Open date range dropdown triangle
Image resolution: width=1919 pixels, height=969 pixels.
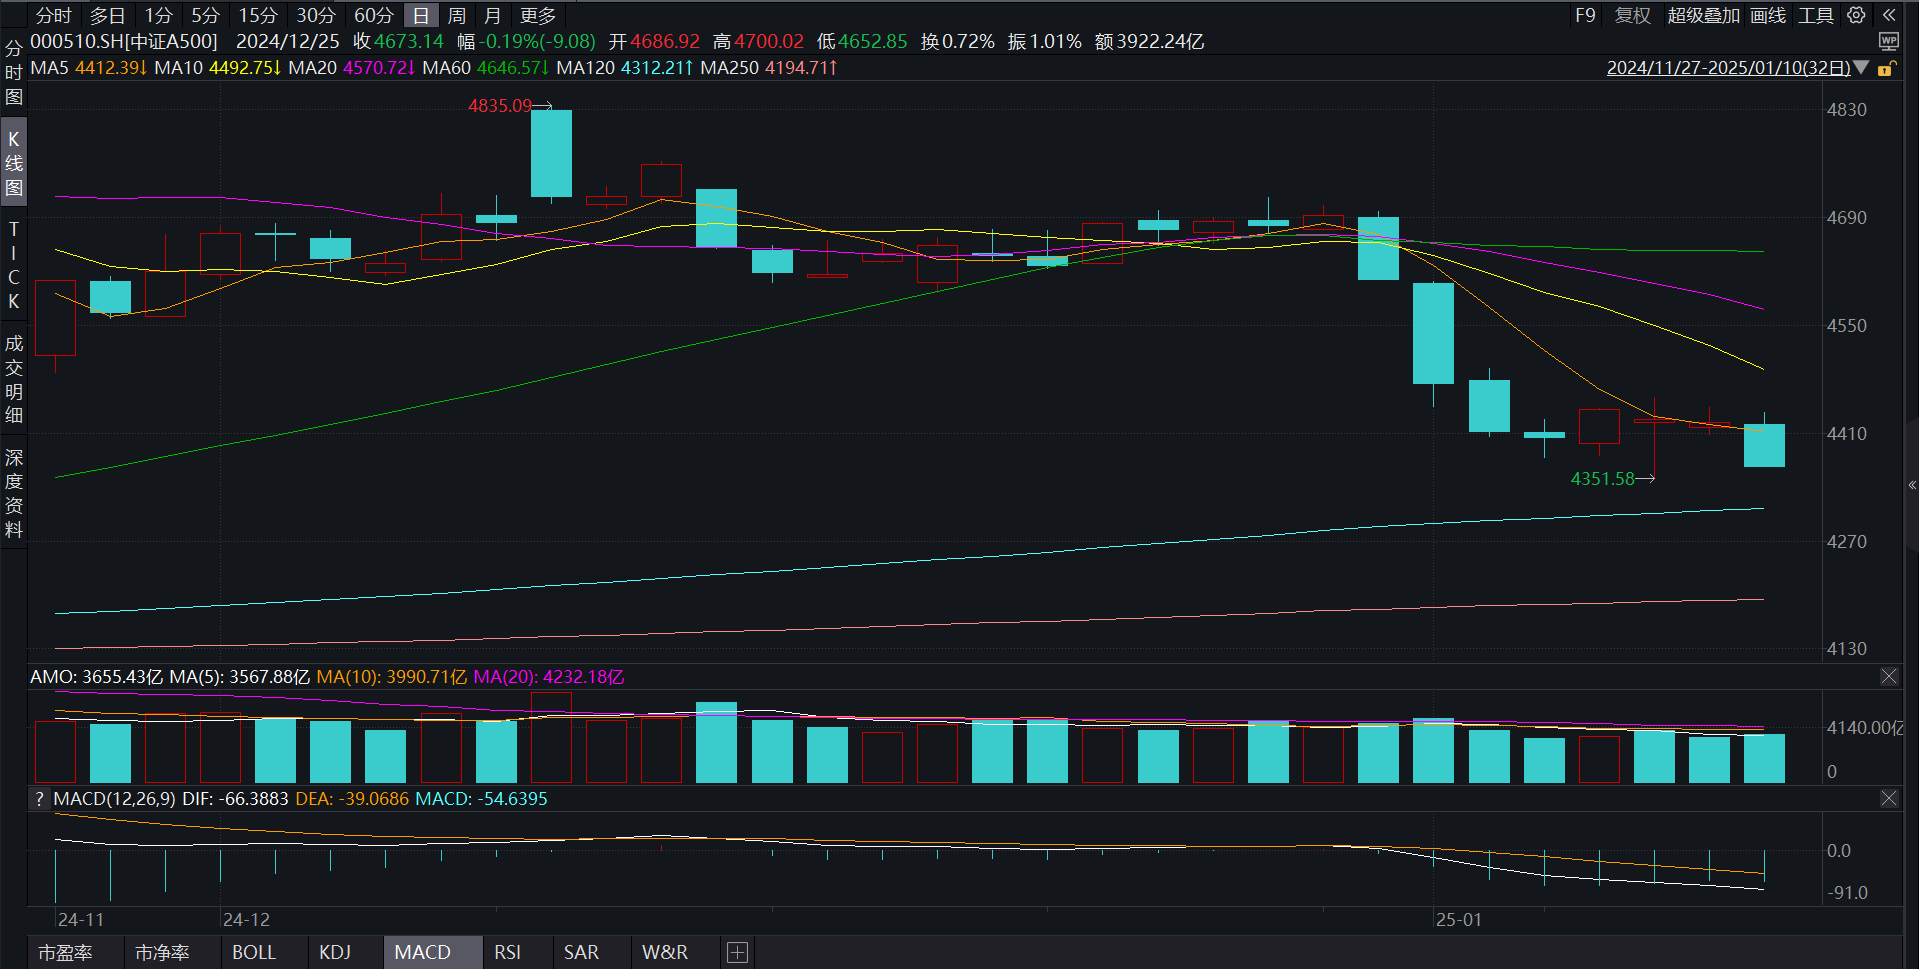pos(1861,68)
